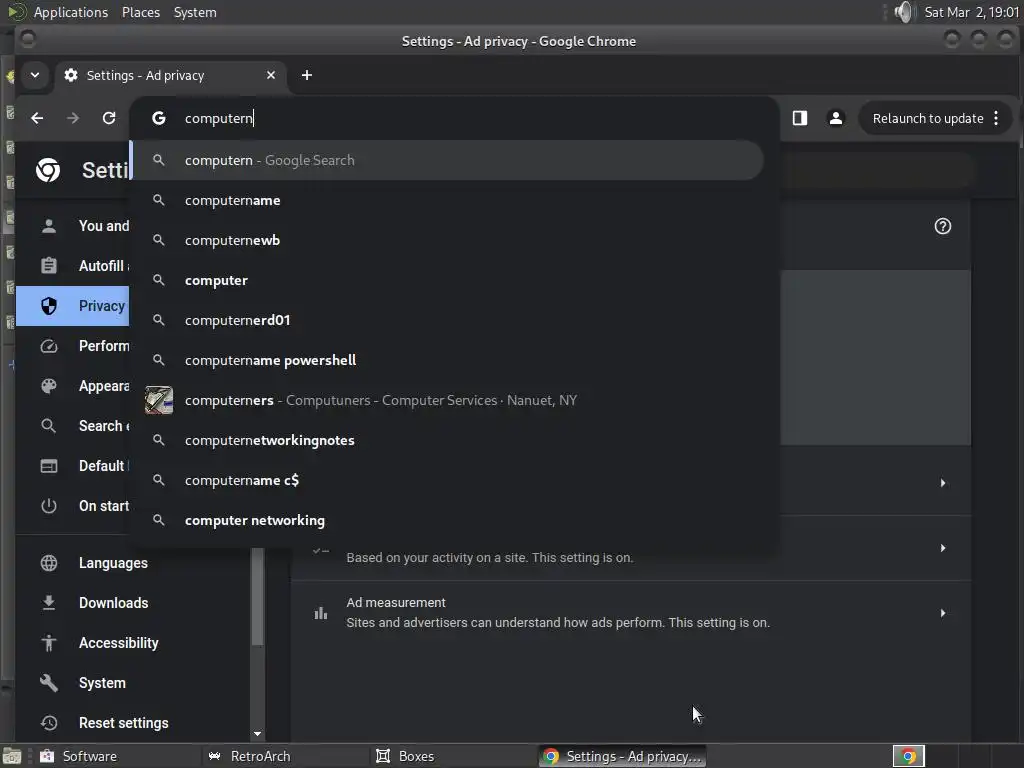Click Relaunch to update button
The height and width of the screenshot is (768, 1024).
[928, 118]
